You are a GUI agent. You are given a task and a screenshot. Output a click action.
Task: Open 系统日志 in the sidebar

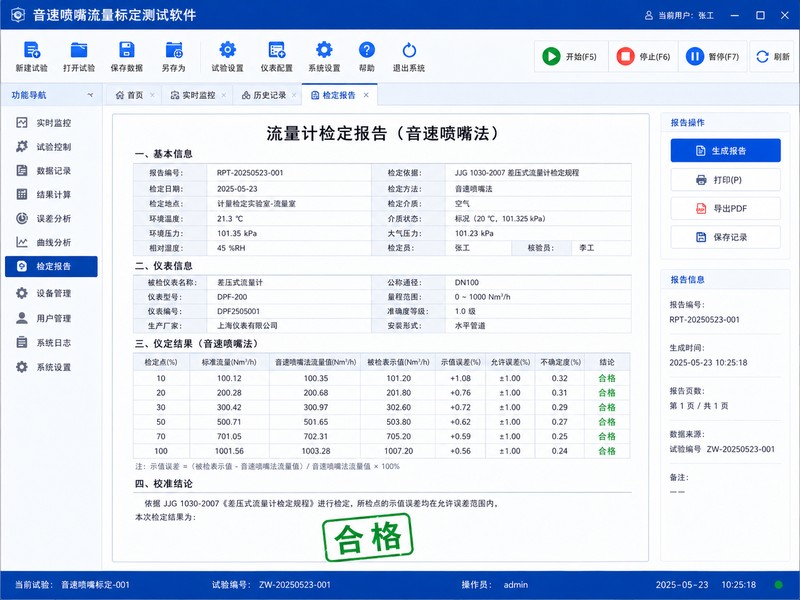(x=51, y=343)
